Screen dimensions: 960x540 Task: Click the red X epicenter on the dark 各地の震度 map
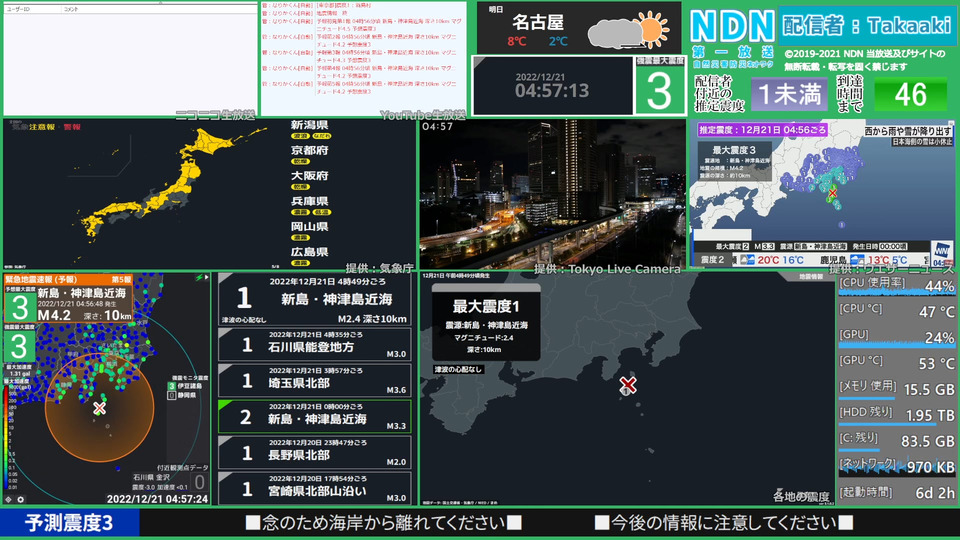tap(628, 384)
